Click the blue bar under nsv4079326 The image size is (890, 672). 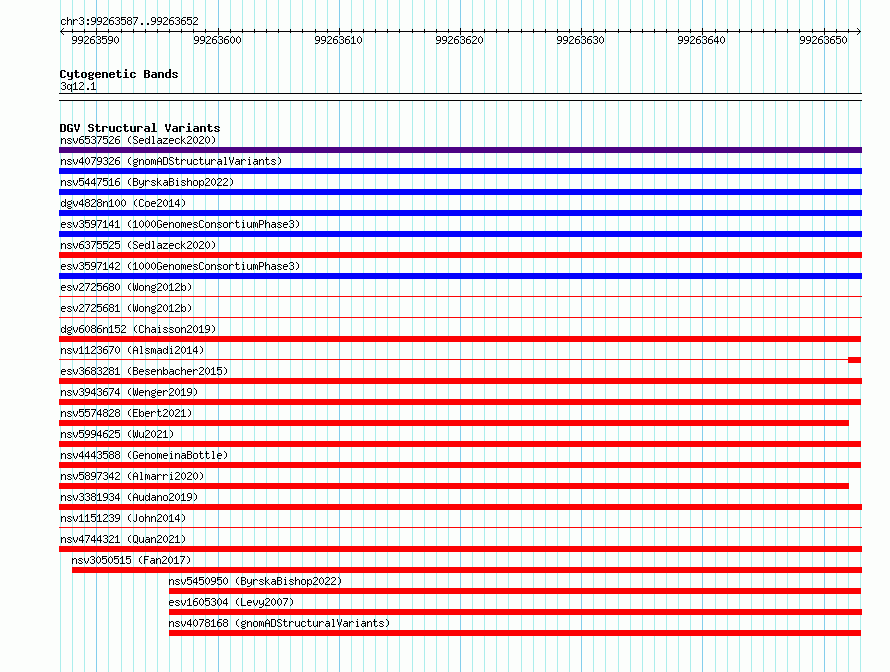(x=460, y=171)
